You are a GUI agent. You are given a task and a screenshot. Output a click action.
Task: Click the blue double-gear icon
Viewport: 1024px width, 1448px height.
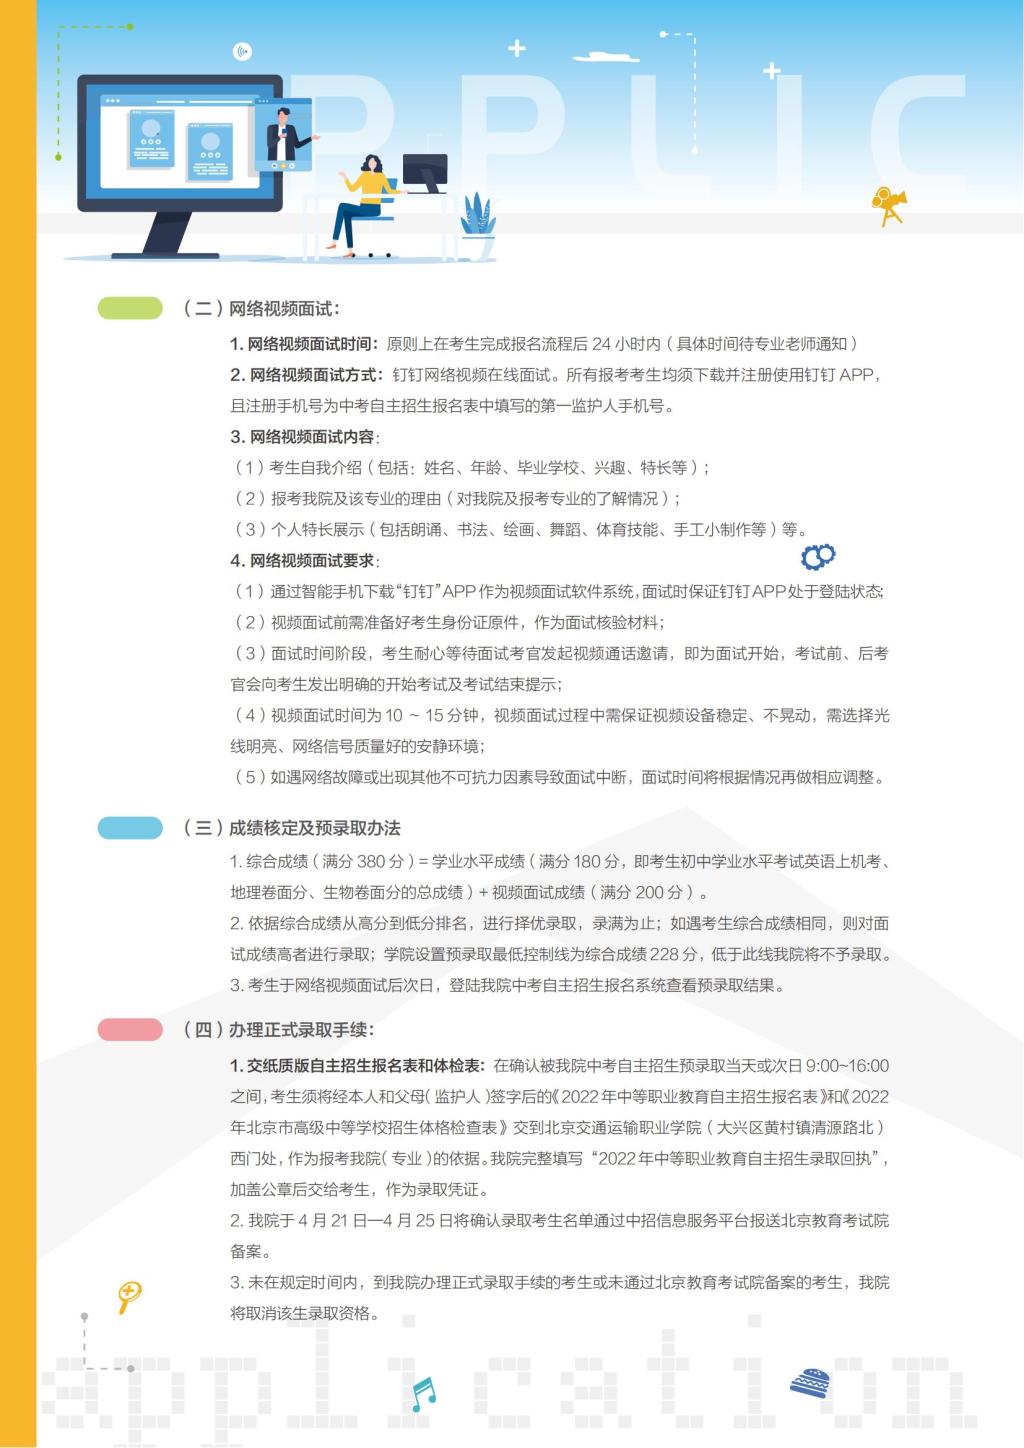point(818,556)
